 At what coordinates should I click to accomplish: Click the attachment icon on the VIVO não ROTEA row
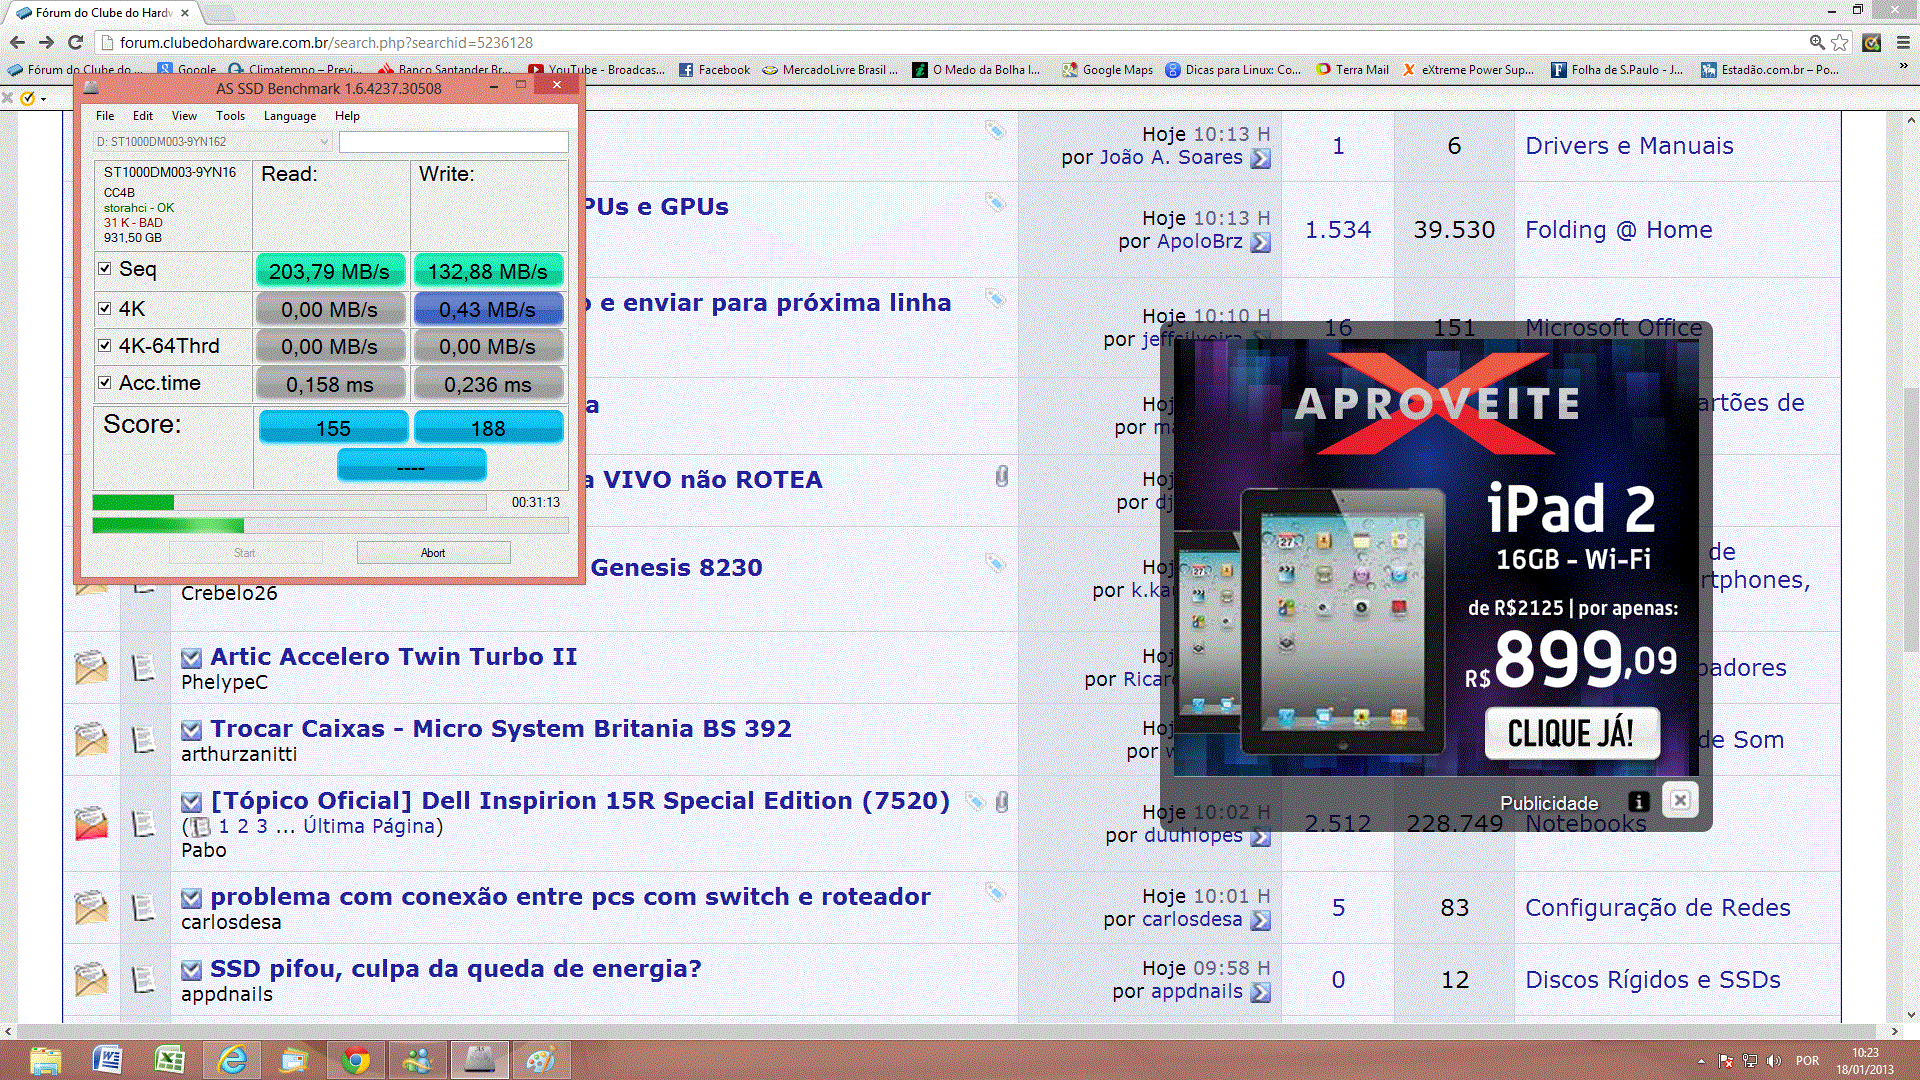pyautogui.click(x=1001, y=477)
